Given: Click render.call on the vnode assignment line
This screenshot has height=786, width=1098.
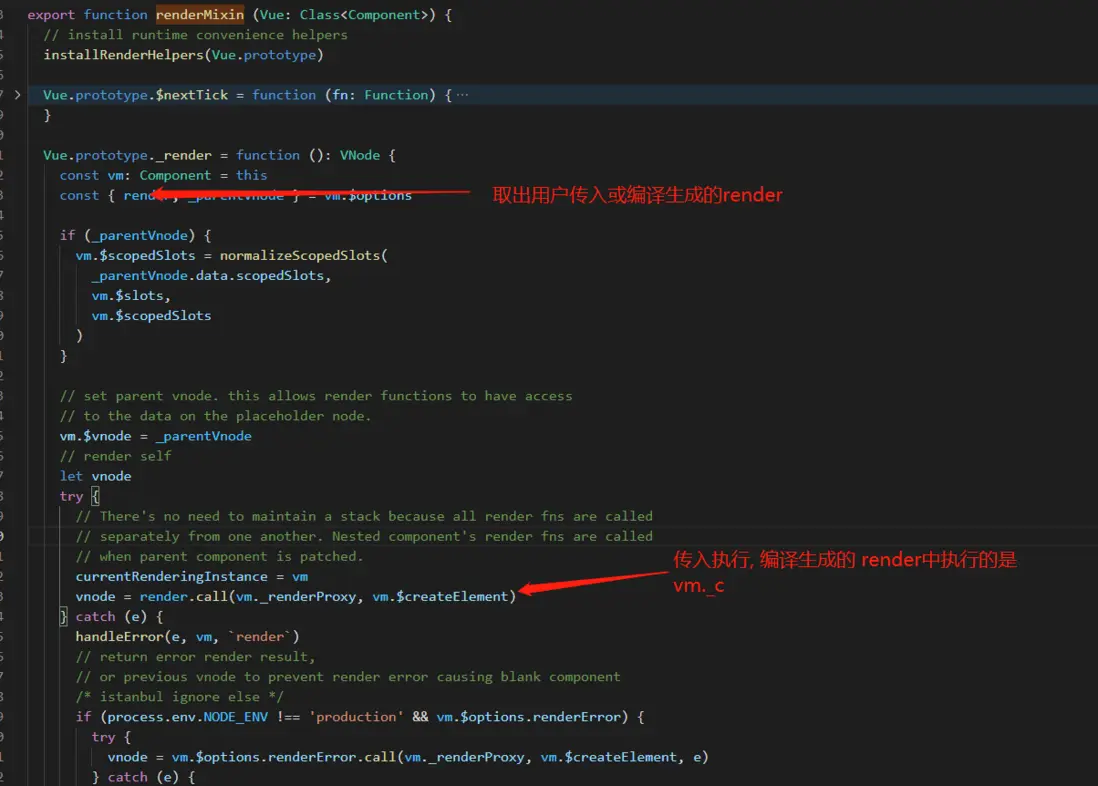Looking at the screenshot, I should pos(183,597).
